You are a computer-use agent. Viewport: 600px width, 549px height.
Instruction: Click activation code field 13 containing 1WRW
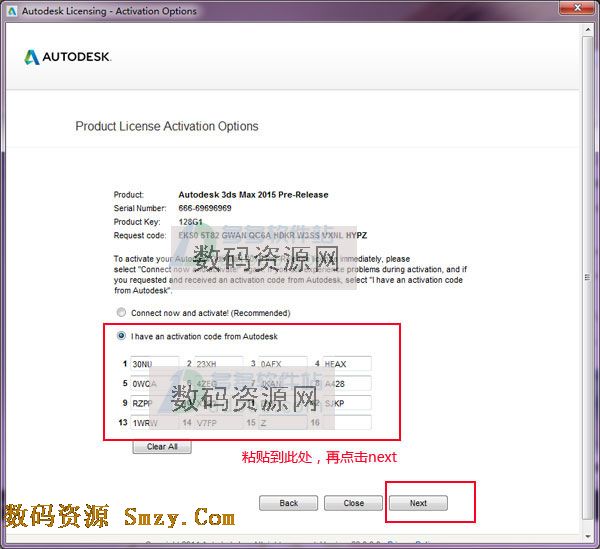(154, 422)
